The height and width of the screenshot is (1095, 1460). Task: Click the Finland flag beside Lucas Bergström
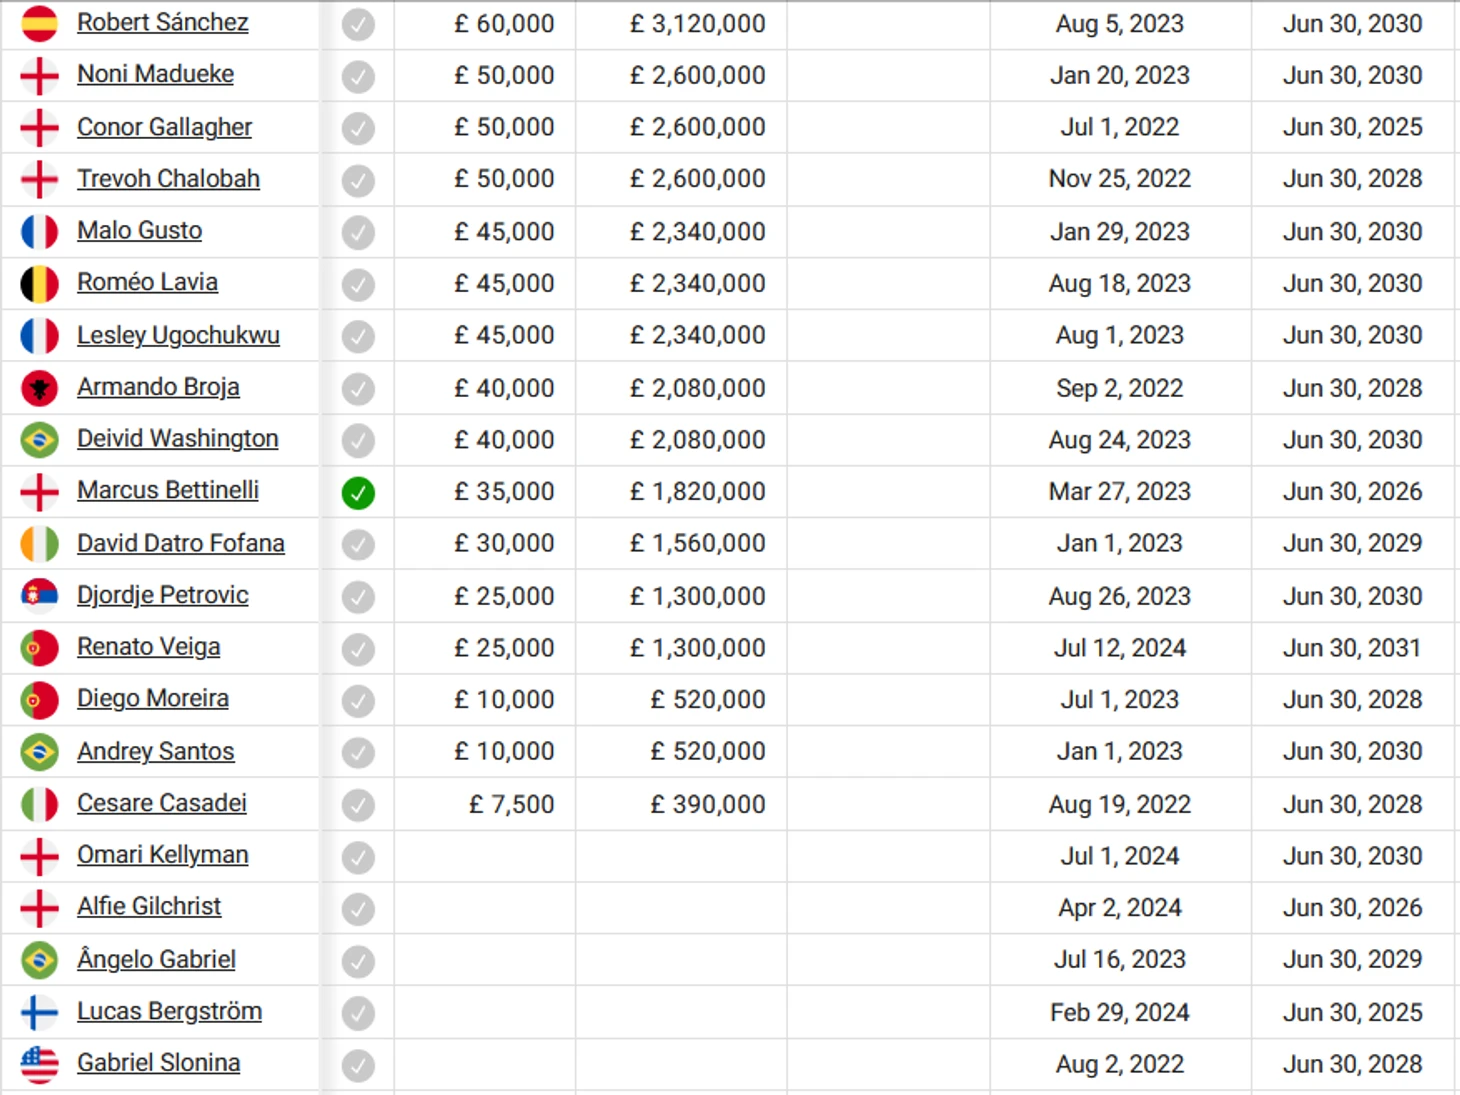click(39, 1012)
